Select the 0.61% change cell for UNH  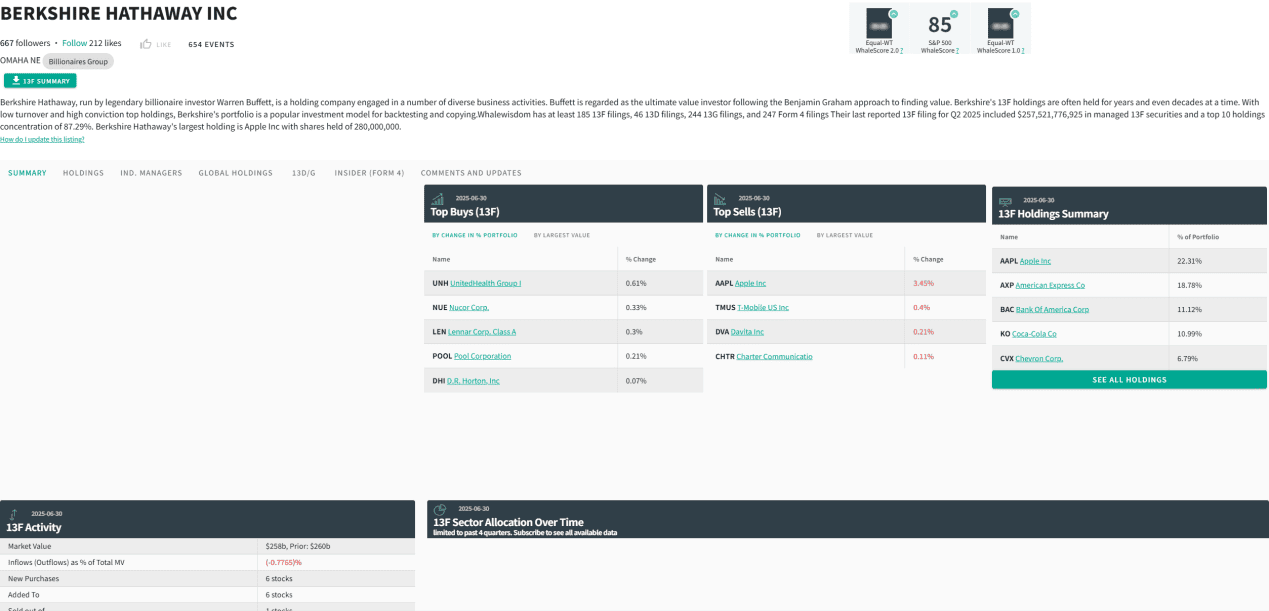coord(660,283)
